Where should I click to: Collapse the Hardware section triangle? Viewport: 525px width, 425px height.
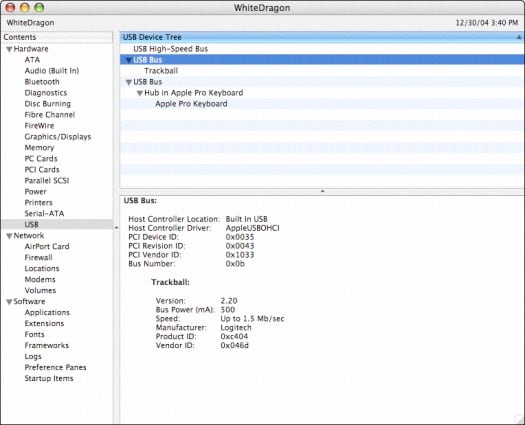[9, 49]
